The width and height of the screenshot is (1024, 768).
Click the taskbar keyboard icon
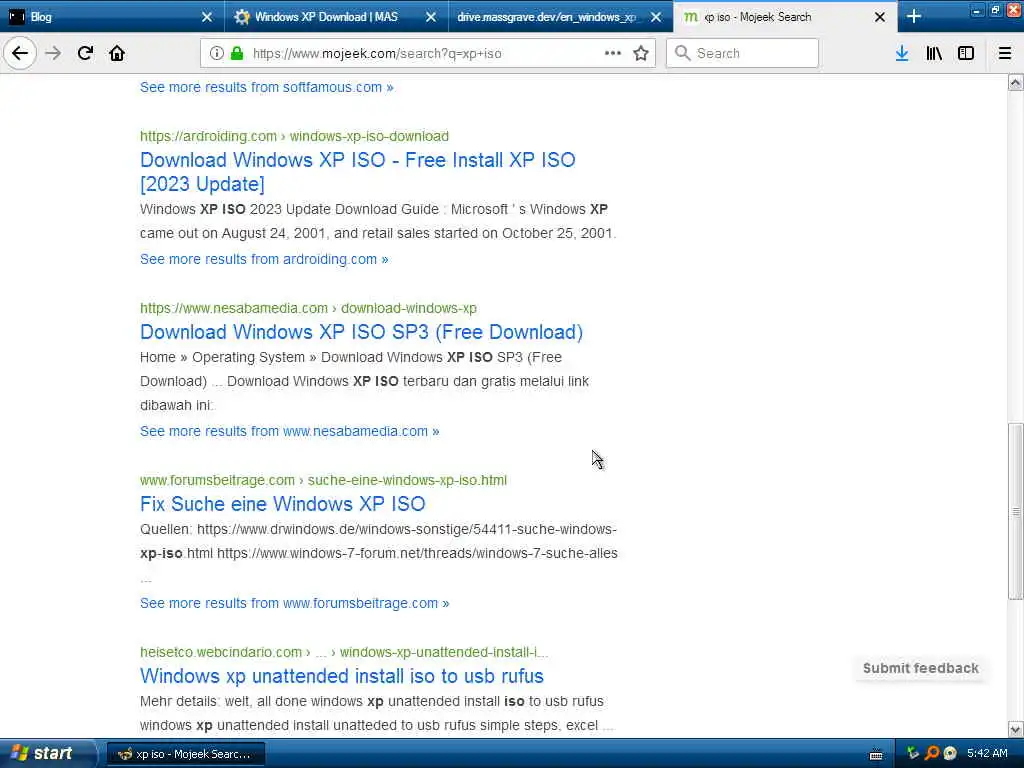point(876,754)
